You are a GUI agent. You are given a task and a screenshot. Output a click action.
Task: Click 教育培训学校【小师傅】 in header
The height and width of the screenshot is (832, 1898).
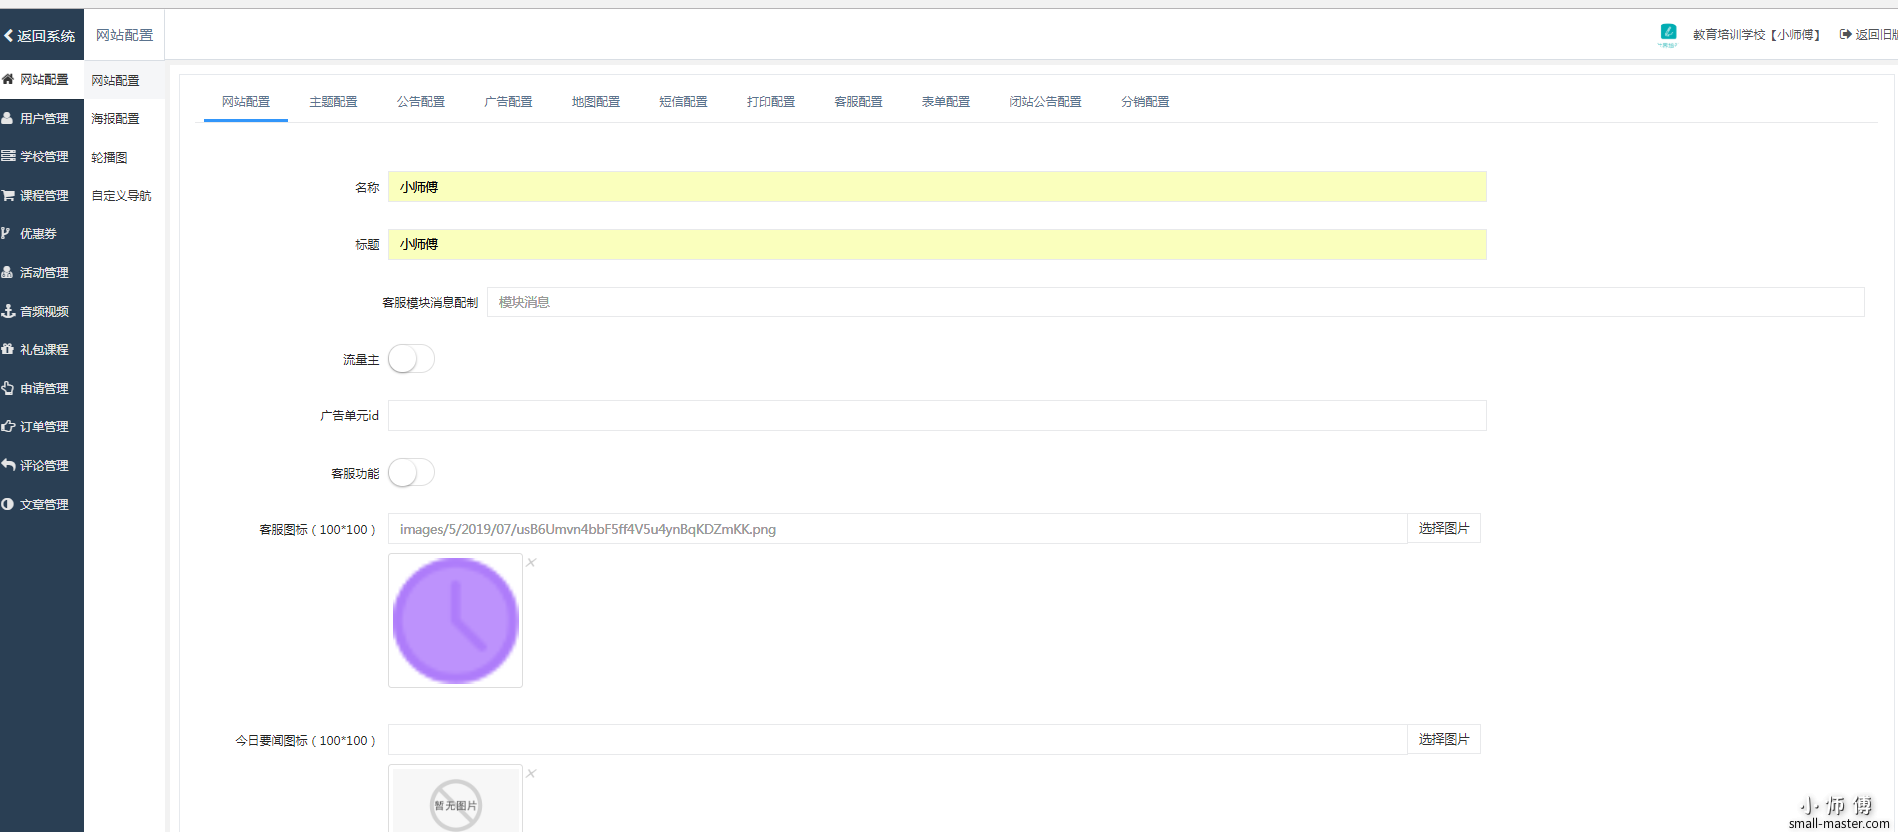(x=1757, y=35)
